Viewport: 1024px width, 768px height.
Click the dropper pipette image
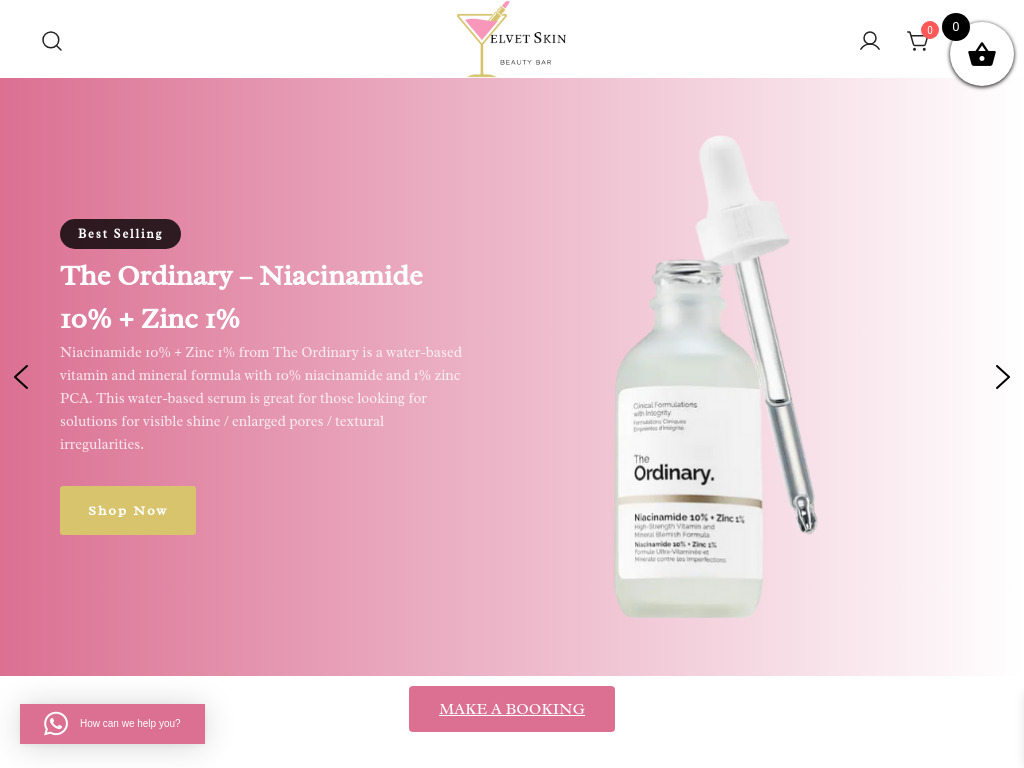click(x=758, y=333)
